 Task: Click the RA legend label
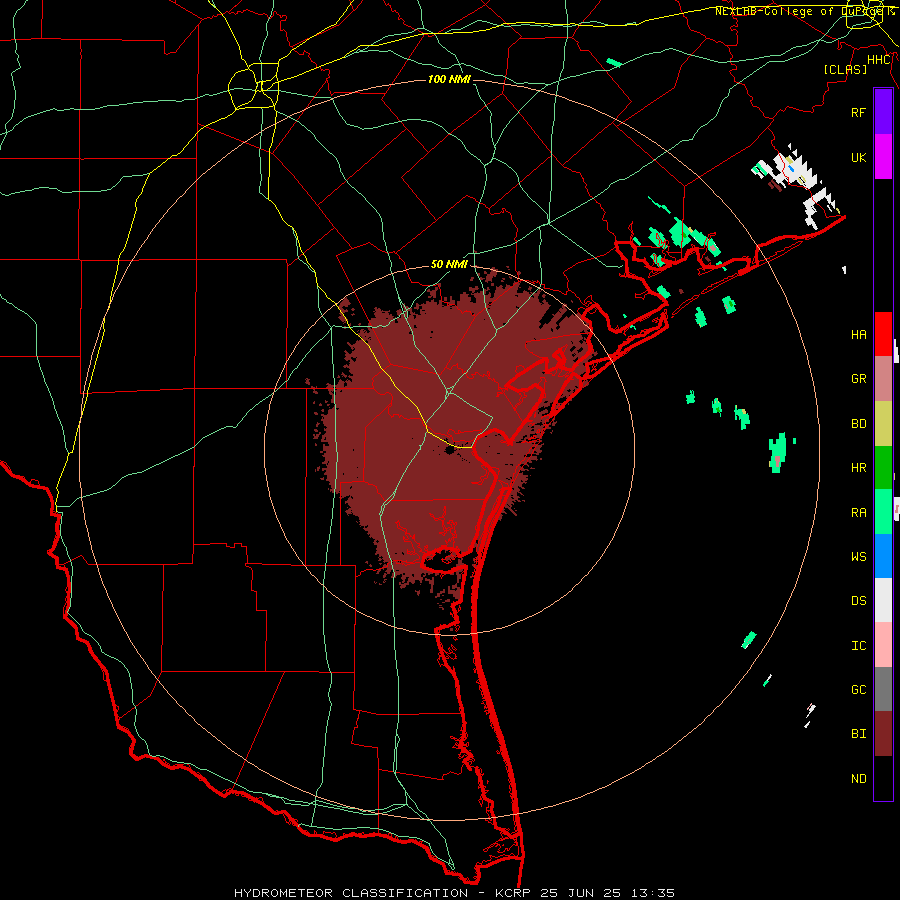pos(858,513)
